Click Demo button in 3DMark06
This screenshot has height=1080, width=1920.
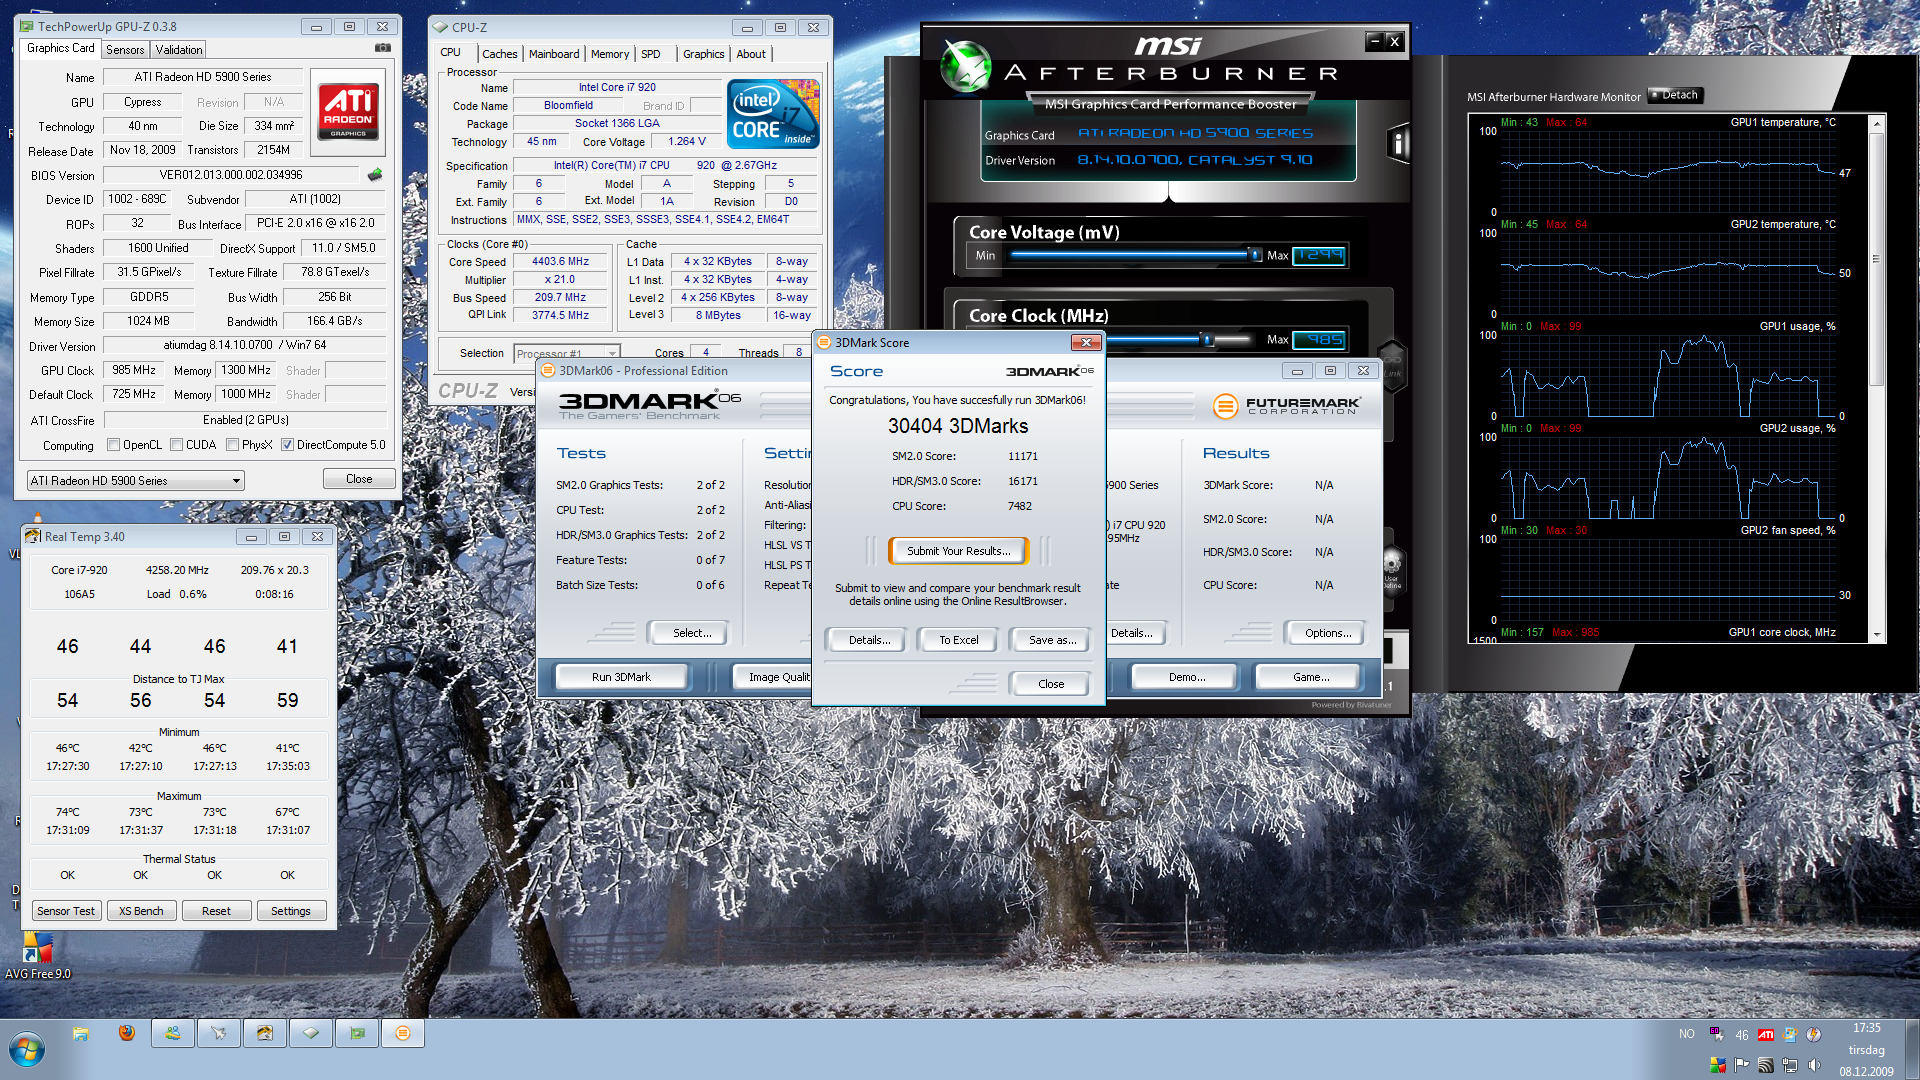(x=1186, y=677)
